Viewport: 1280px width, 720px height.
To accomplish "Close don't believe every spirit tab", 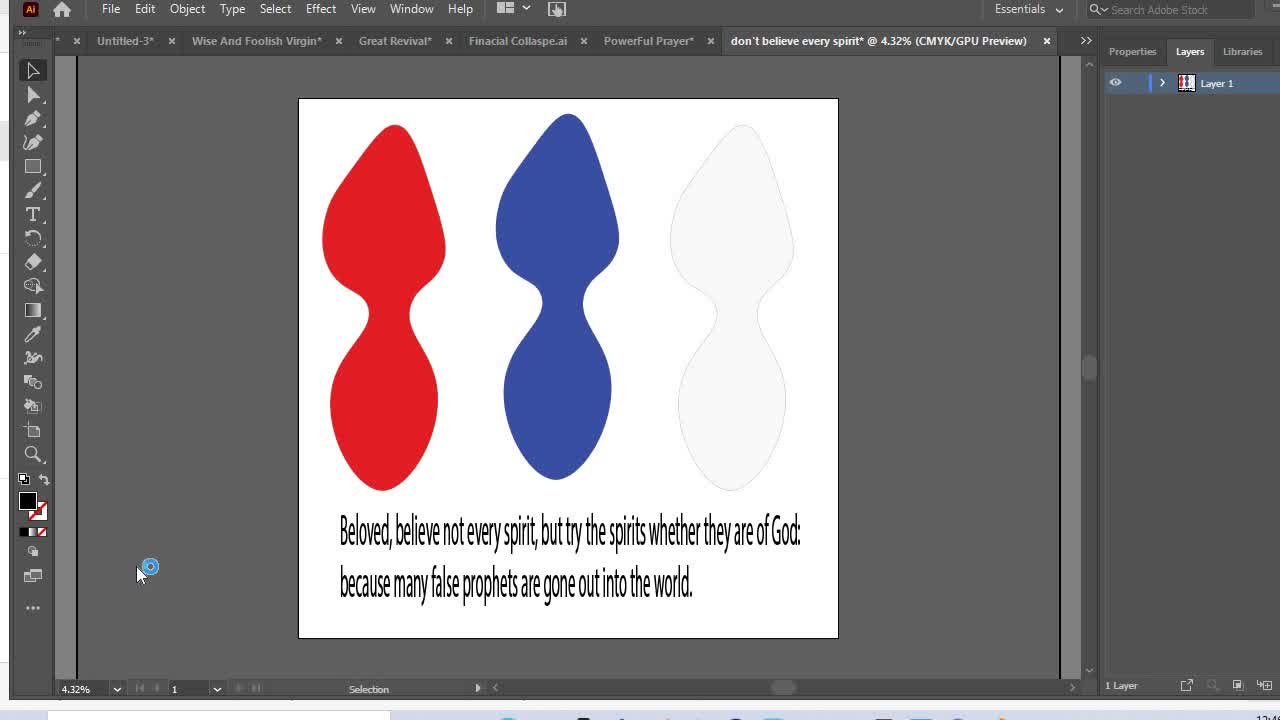I will [x=1047, y=41].
